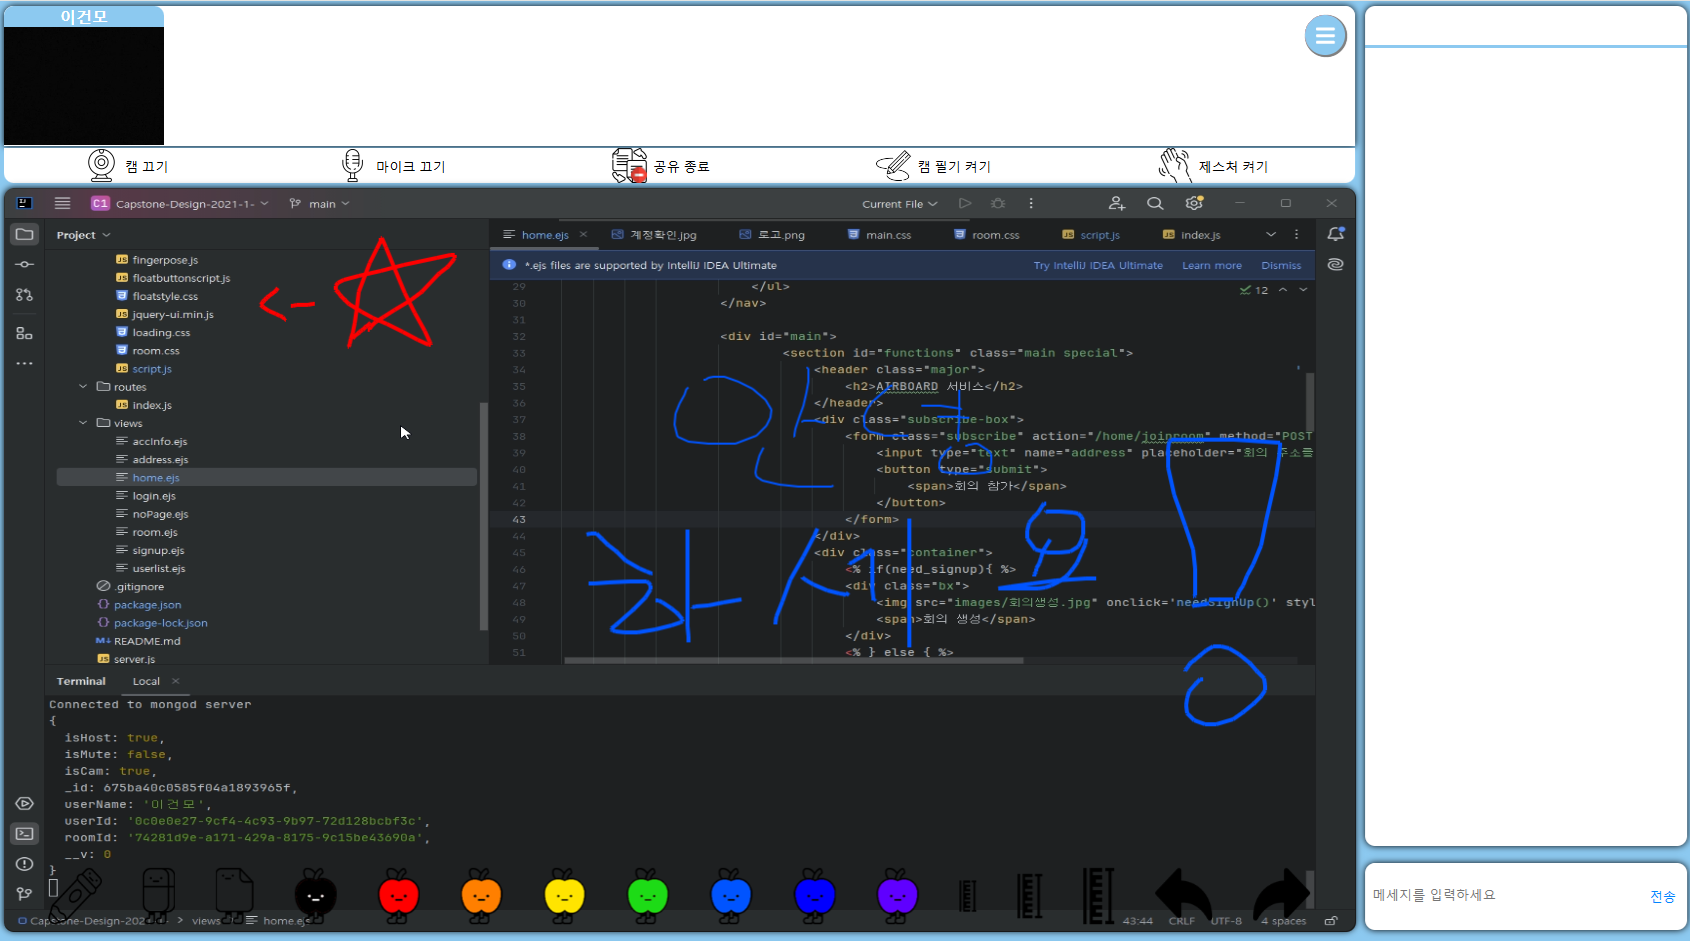Image resolution: width=1690 pixels, height=941 pixels.
Task: Click the search magnifier in the IDE
Action: (x=1155, y=203)
